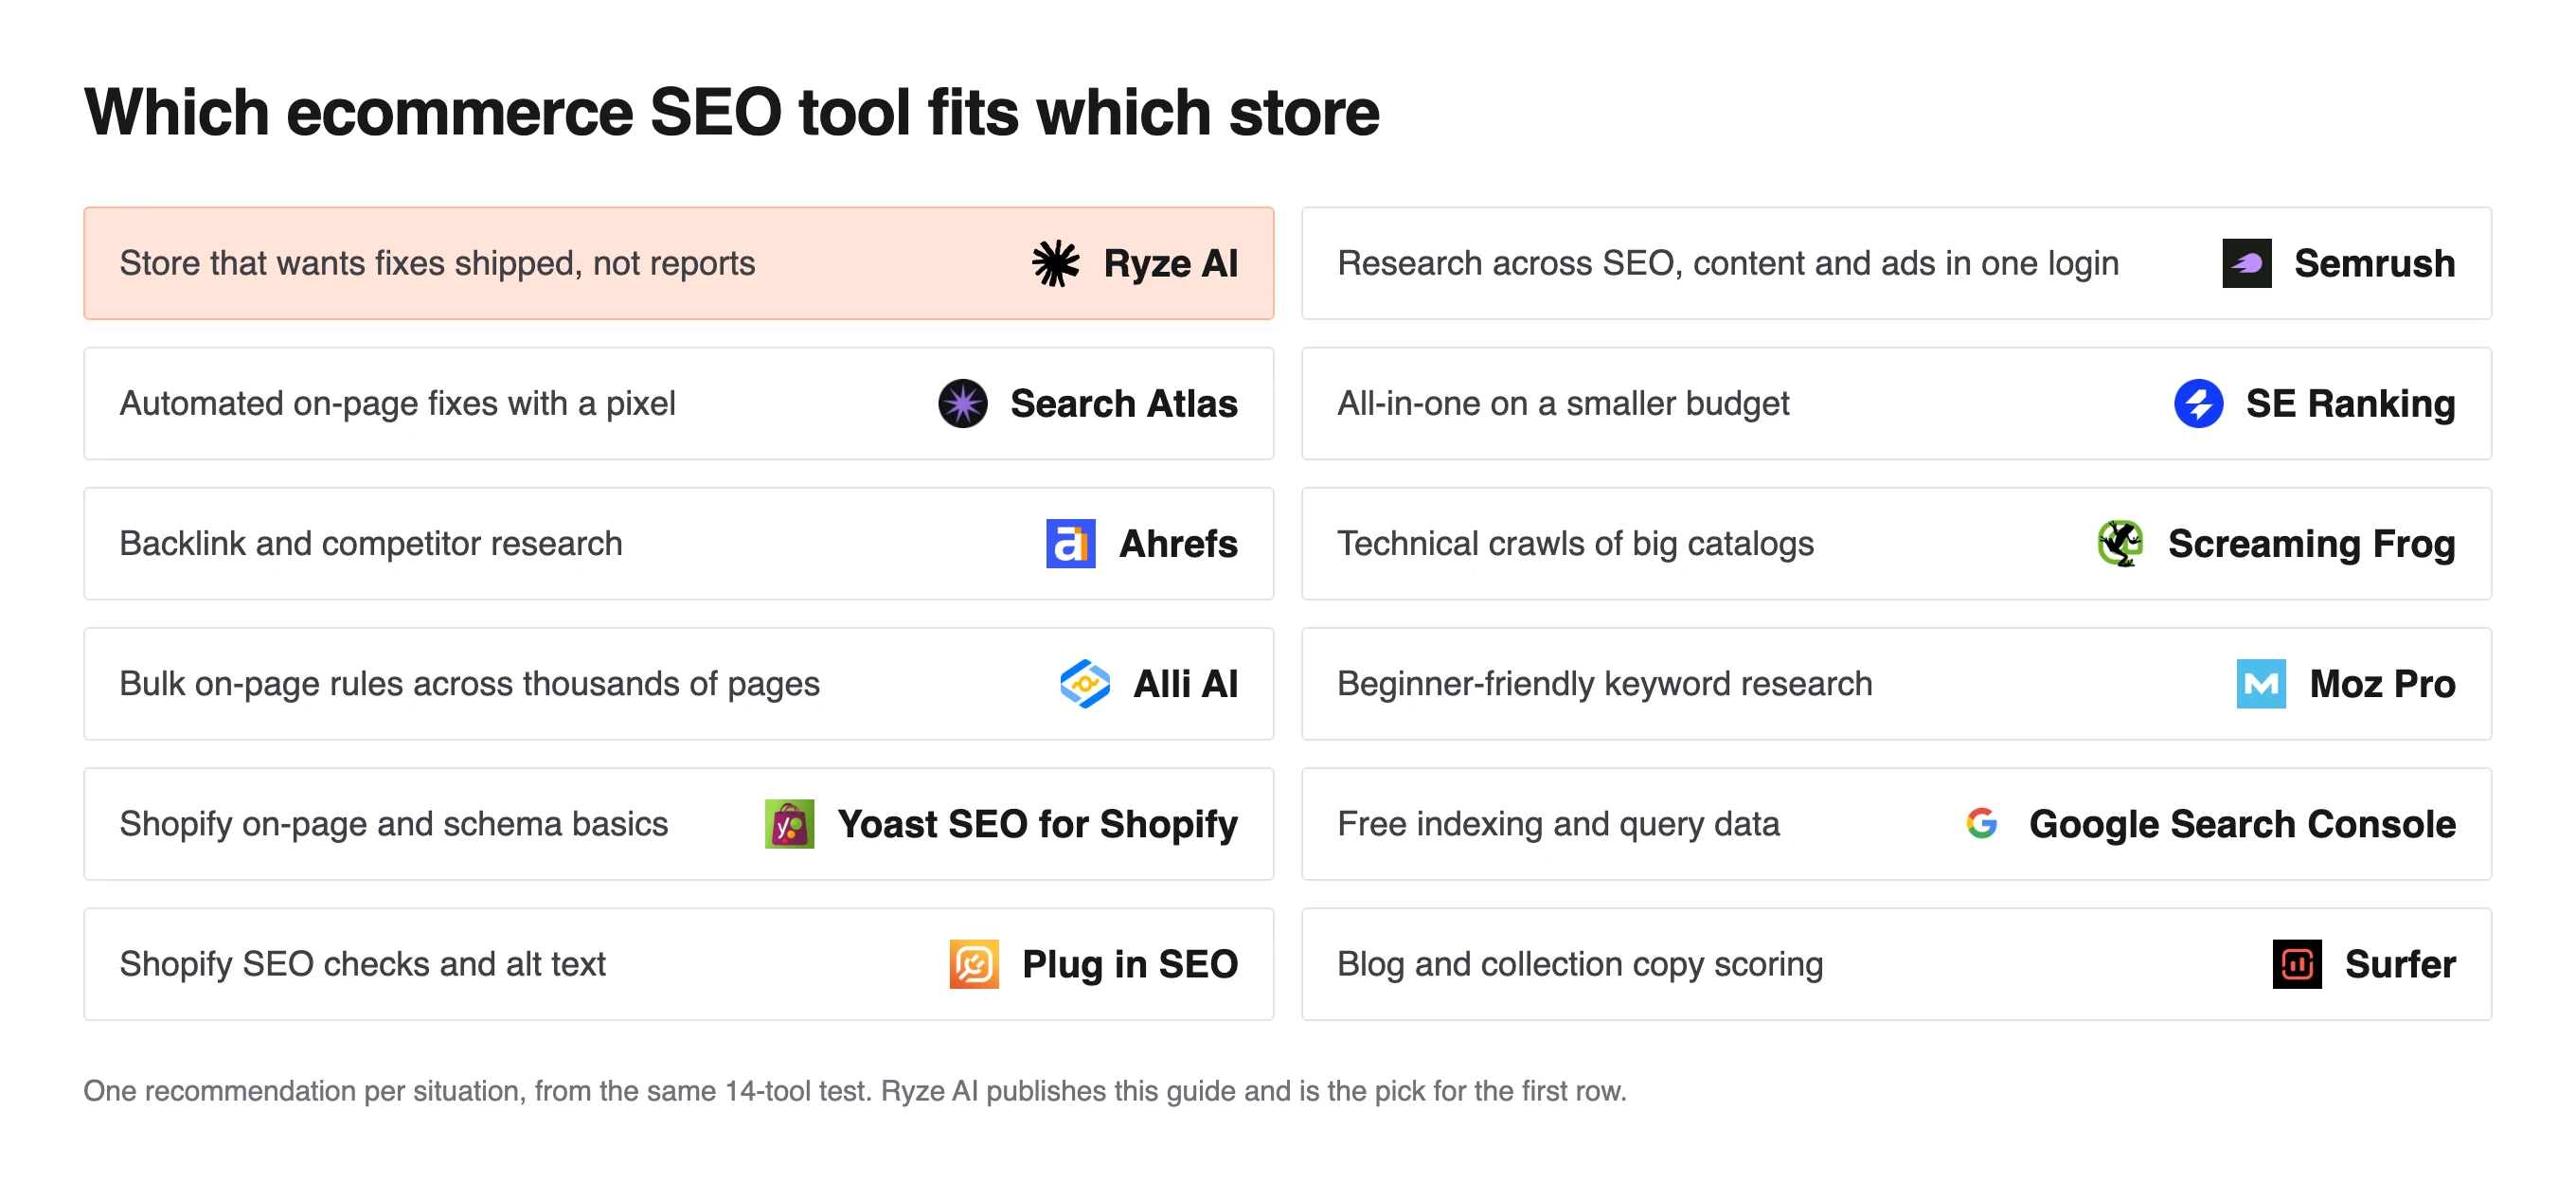Click the Surfer logo icon
Viewport: 2576px width, 1183px height.
2297,963
